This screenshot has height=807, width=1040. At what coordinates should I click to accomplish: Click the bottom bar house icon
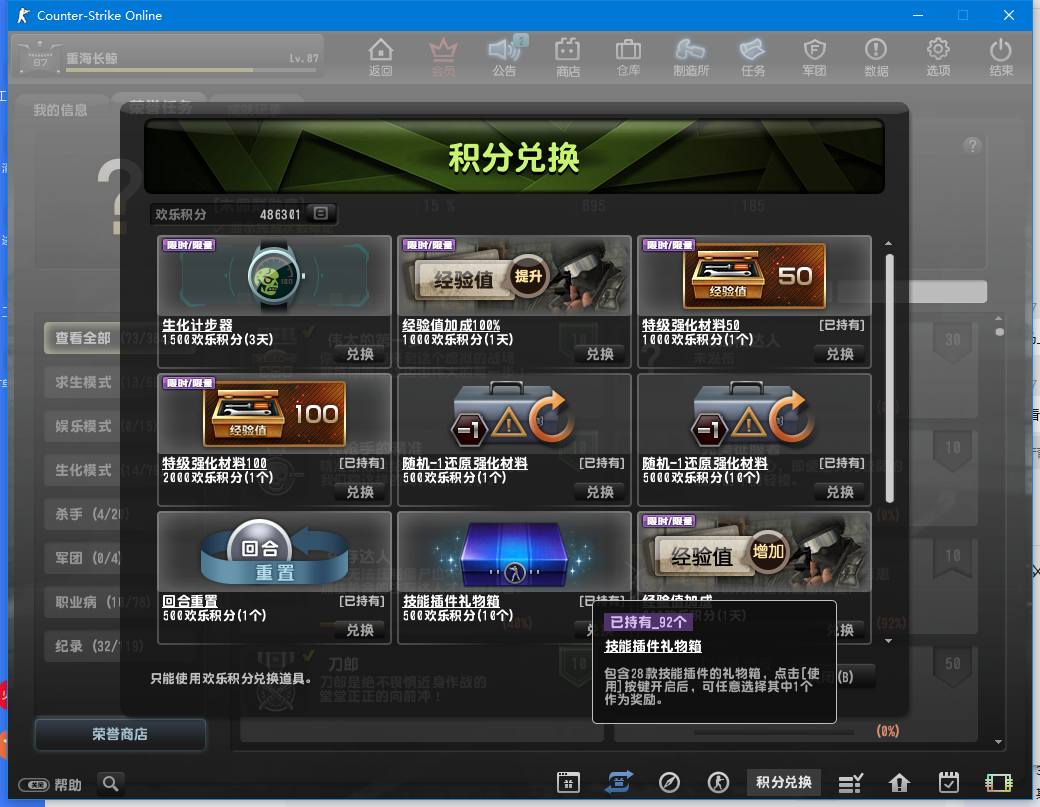(899, 783)
